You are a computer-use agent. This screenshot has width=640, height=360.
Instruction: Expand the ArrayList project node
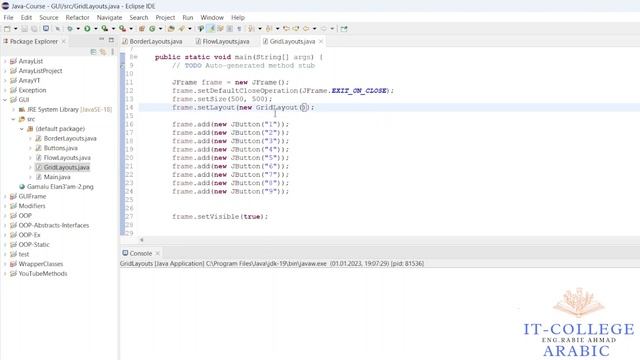point(5,61)
